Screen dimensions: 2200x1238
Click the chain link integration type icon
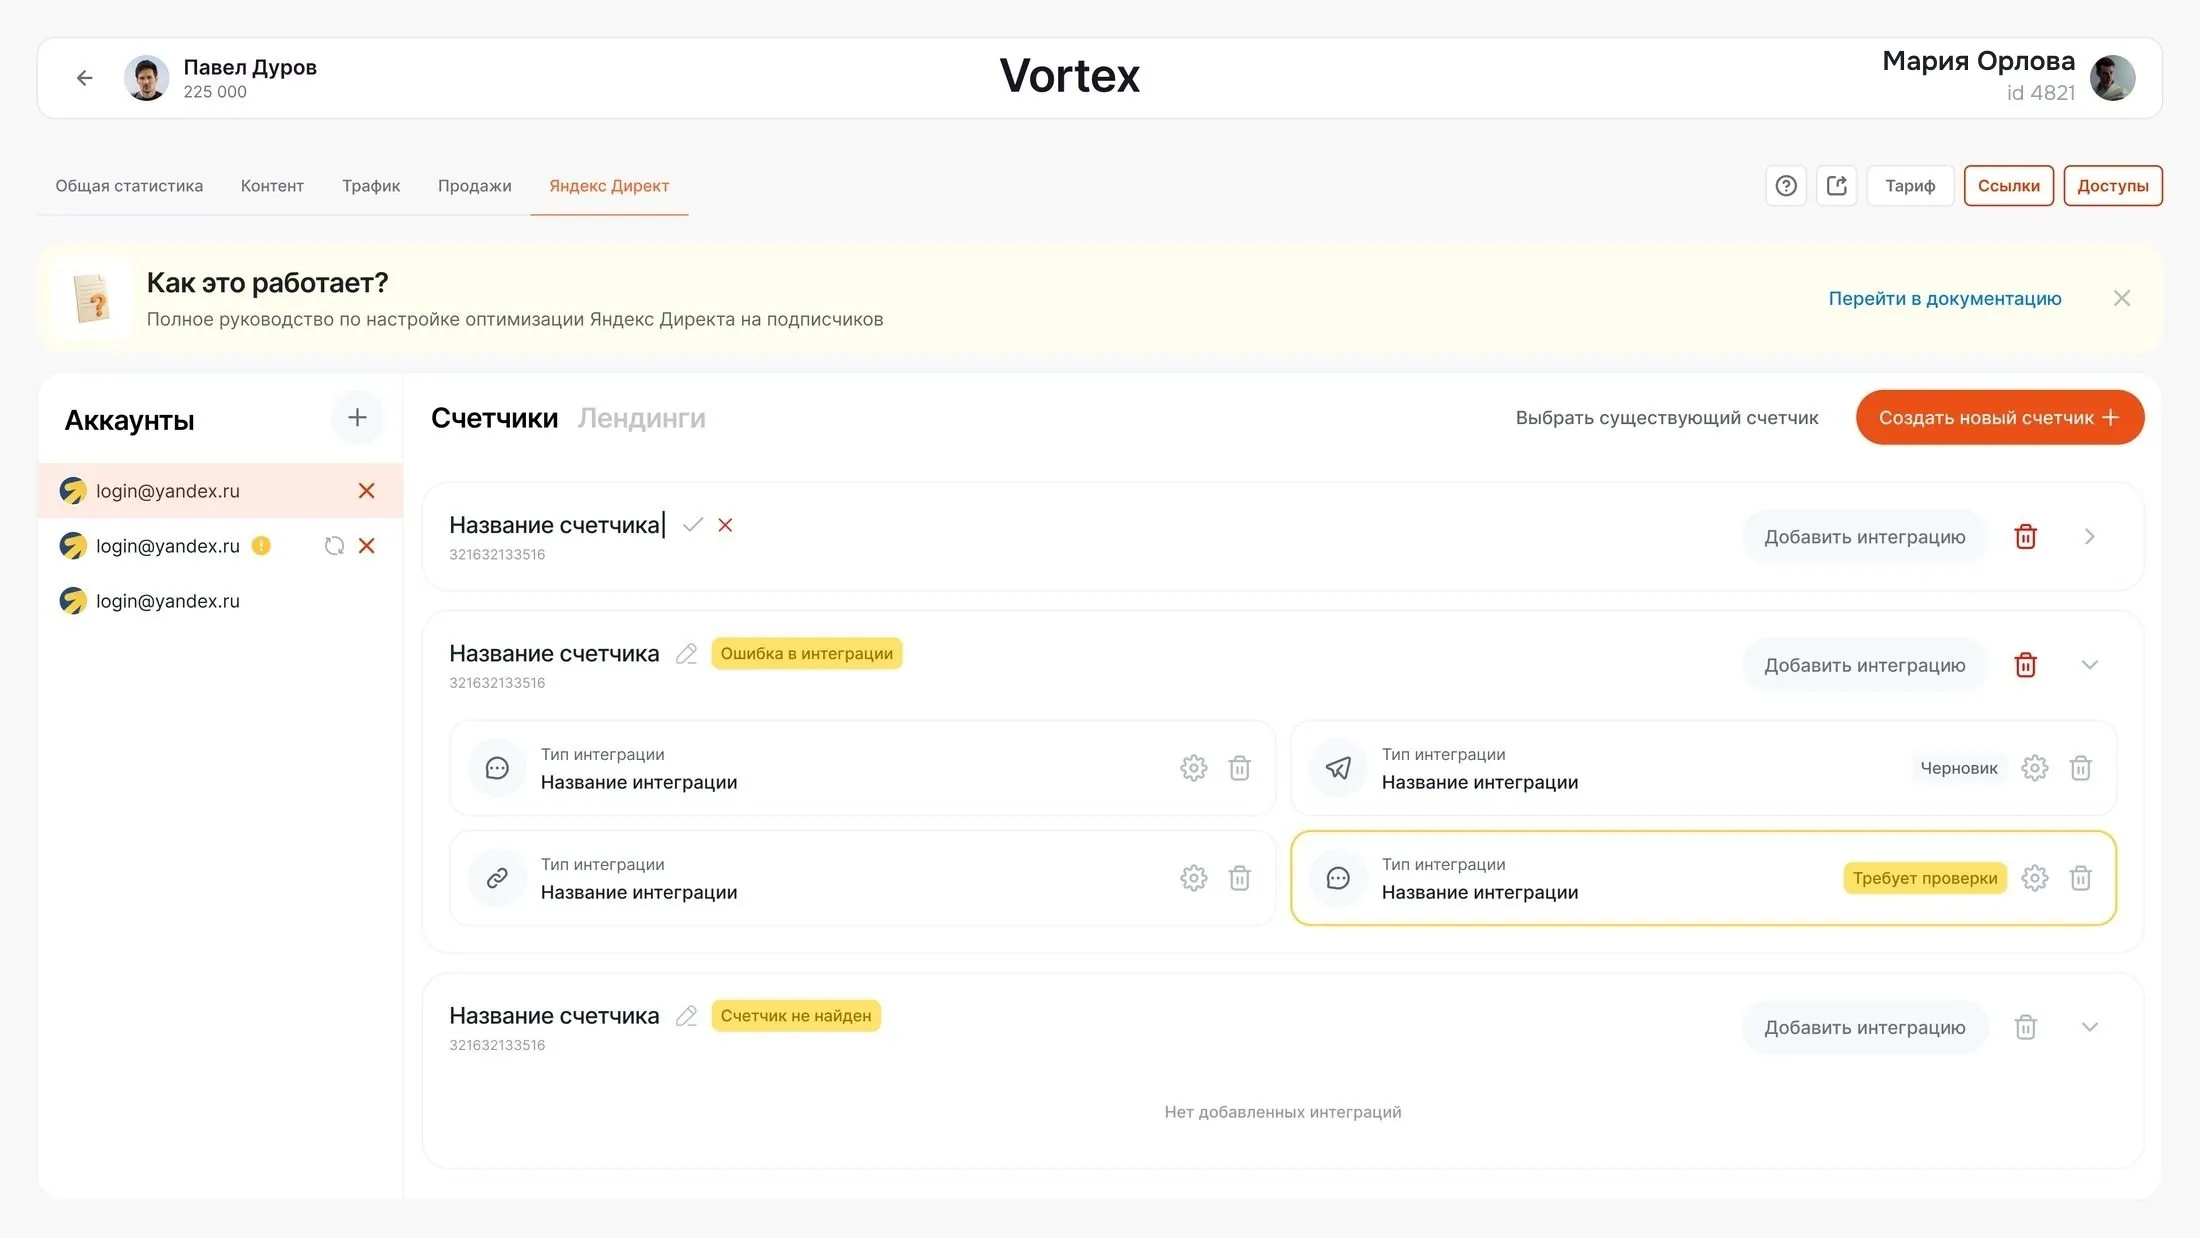tap(497, 878)
